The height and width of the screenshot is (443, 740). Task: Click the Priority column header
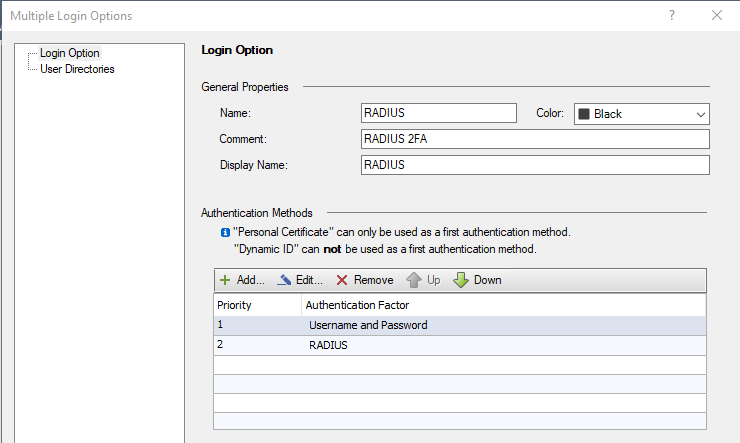(x=257, y=305)
